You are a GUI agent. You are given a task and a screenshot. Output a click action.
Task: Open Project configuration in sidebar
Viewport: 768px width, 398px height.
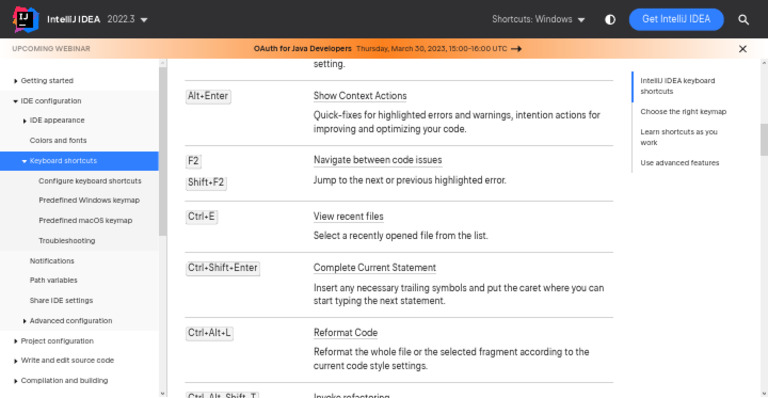pyautogui.click(x=57, y=341)
